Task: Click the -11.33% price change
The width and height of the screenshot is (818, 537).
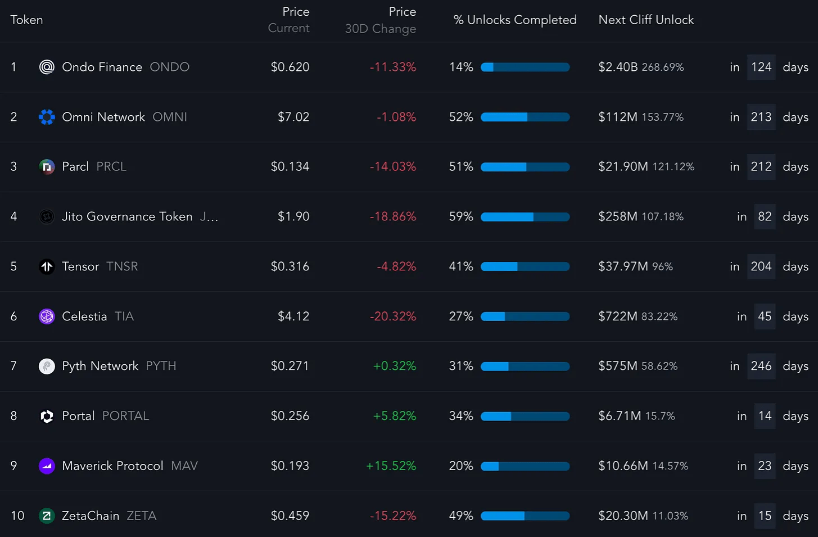Action: pos(393,67)
